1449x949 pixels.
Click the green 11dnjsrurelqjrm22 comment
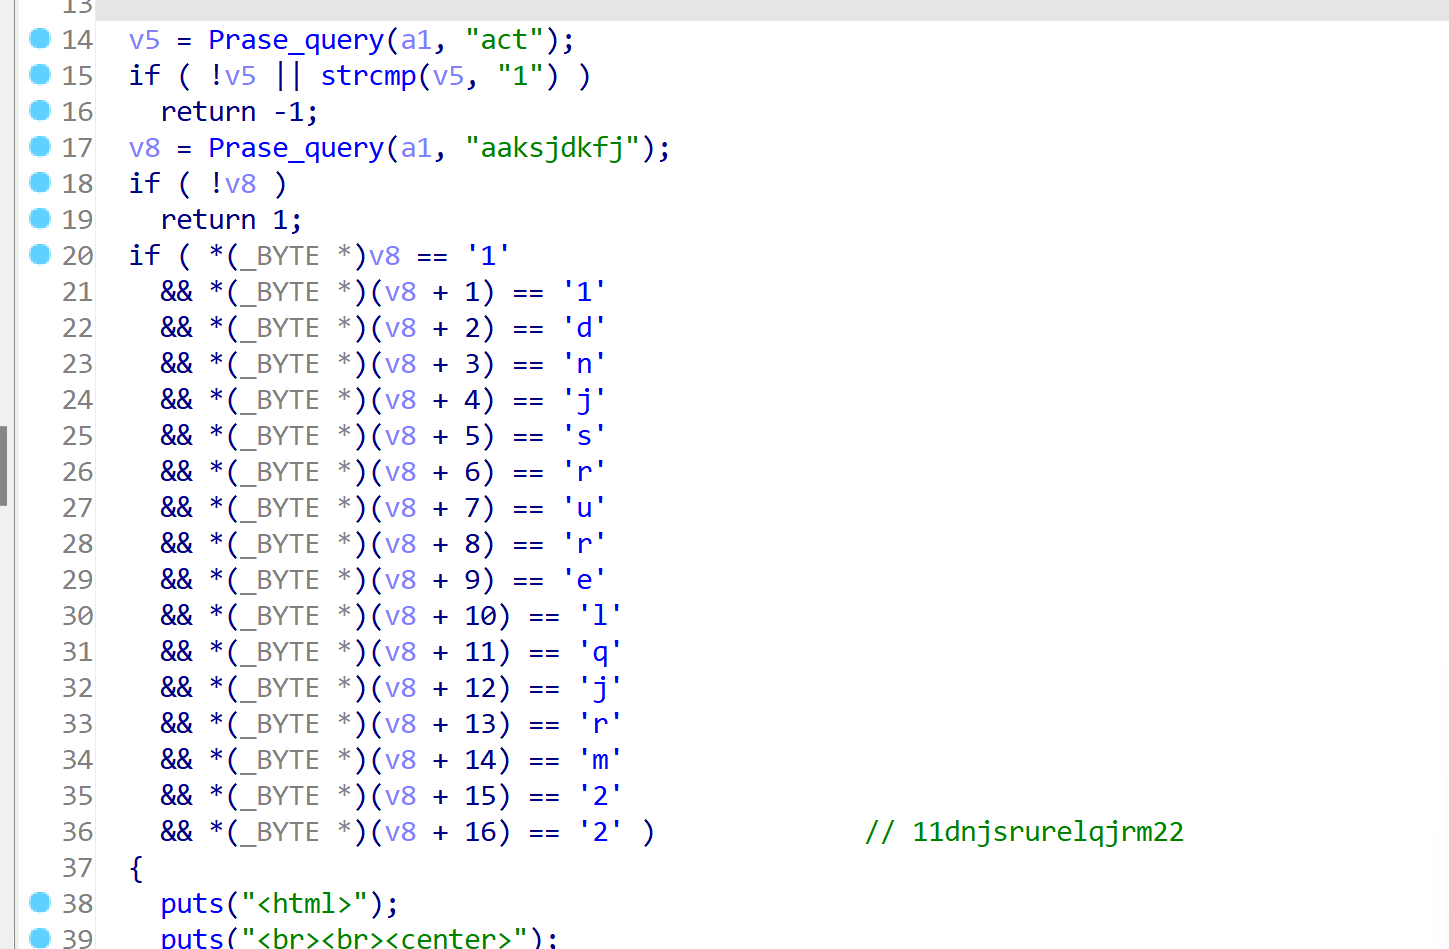coord(1024,832)
